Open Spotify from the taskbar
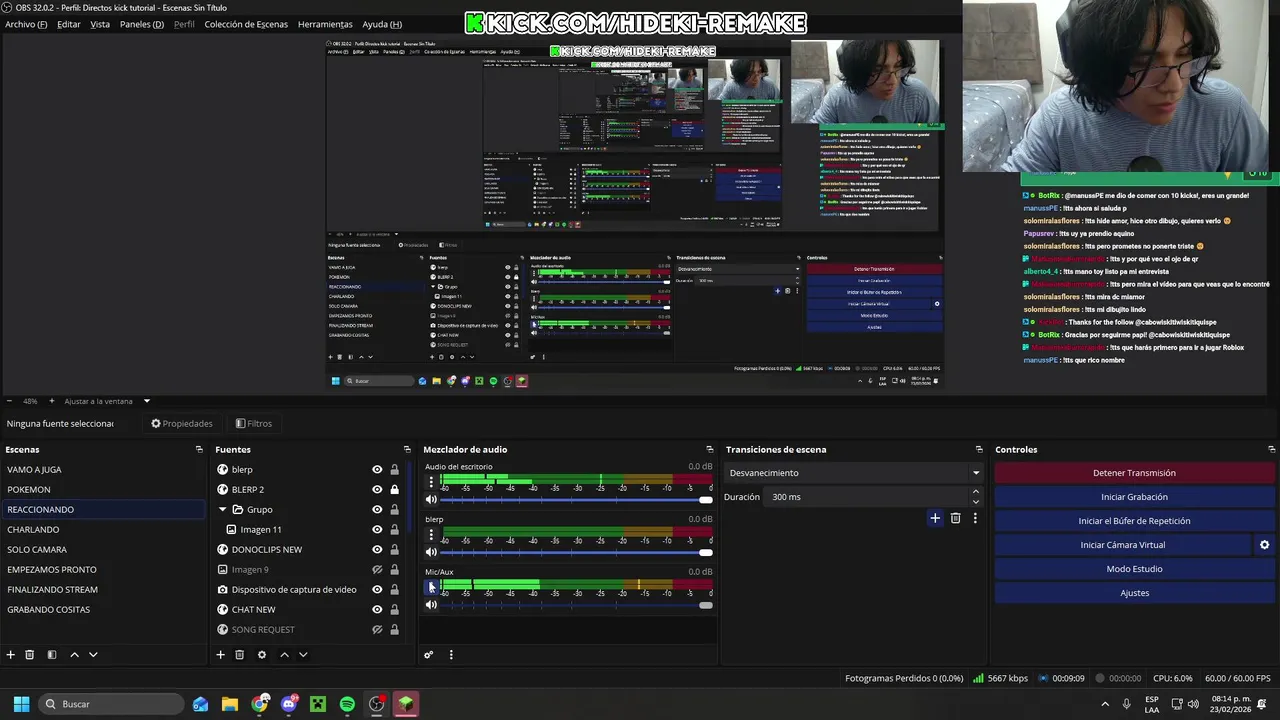 pyautogui.click(x=347, y=704)
